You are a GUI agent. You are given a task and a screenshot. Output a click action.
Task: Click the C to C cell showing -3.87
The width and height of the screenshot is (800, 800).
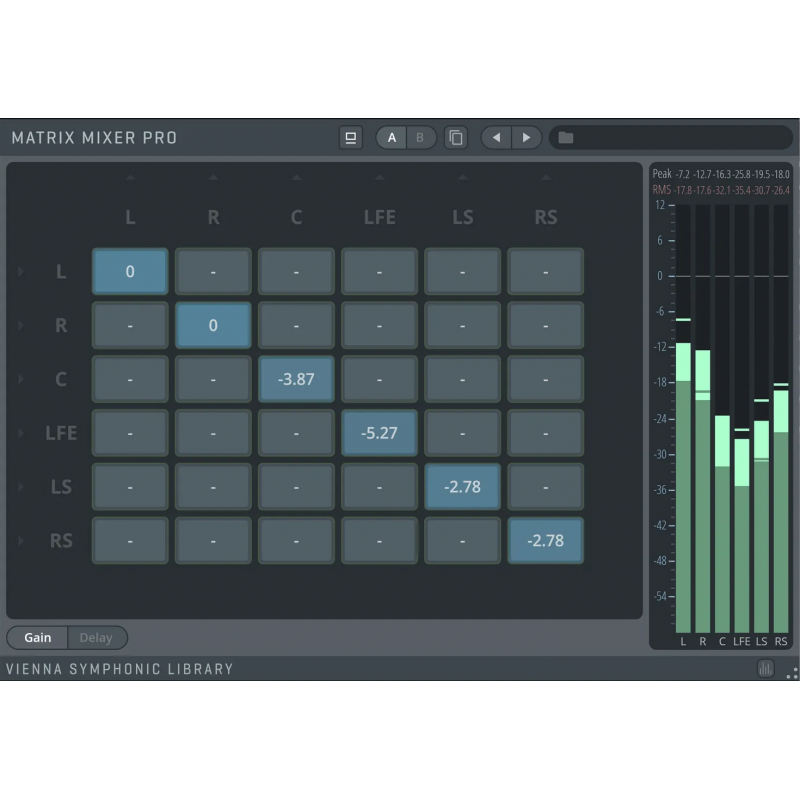(x=296, y=380)
